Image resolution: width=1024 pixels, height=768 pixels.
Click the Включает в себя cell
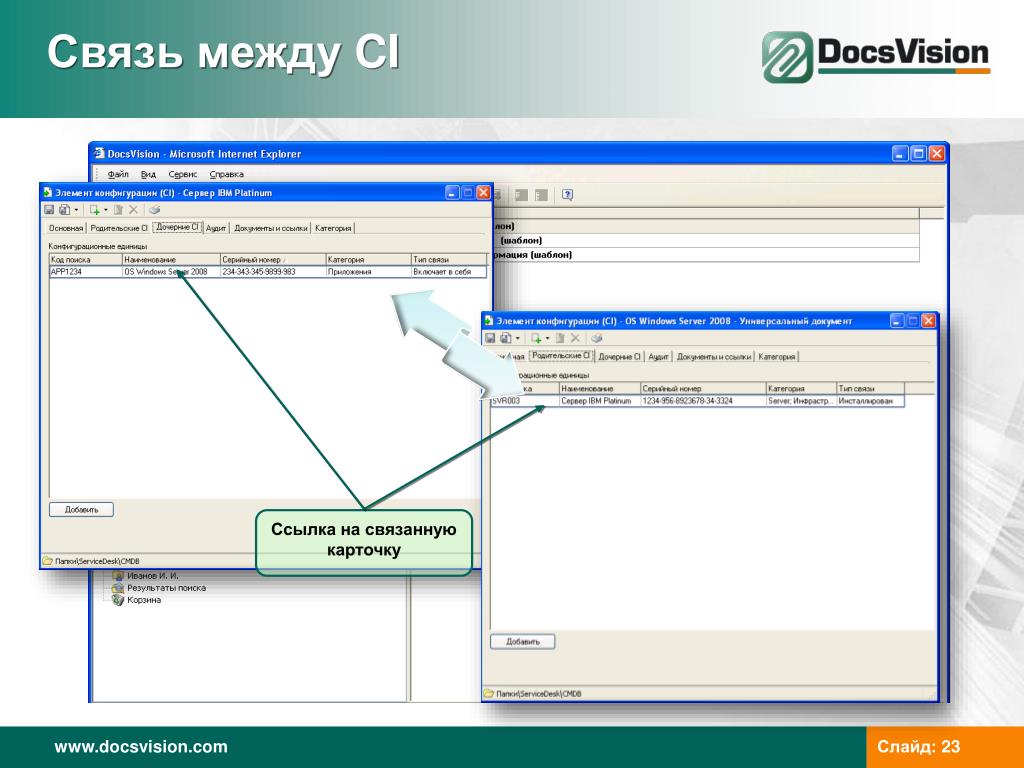coord(449,272)
